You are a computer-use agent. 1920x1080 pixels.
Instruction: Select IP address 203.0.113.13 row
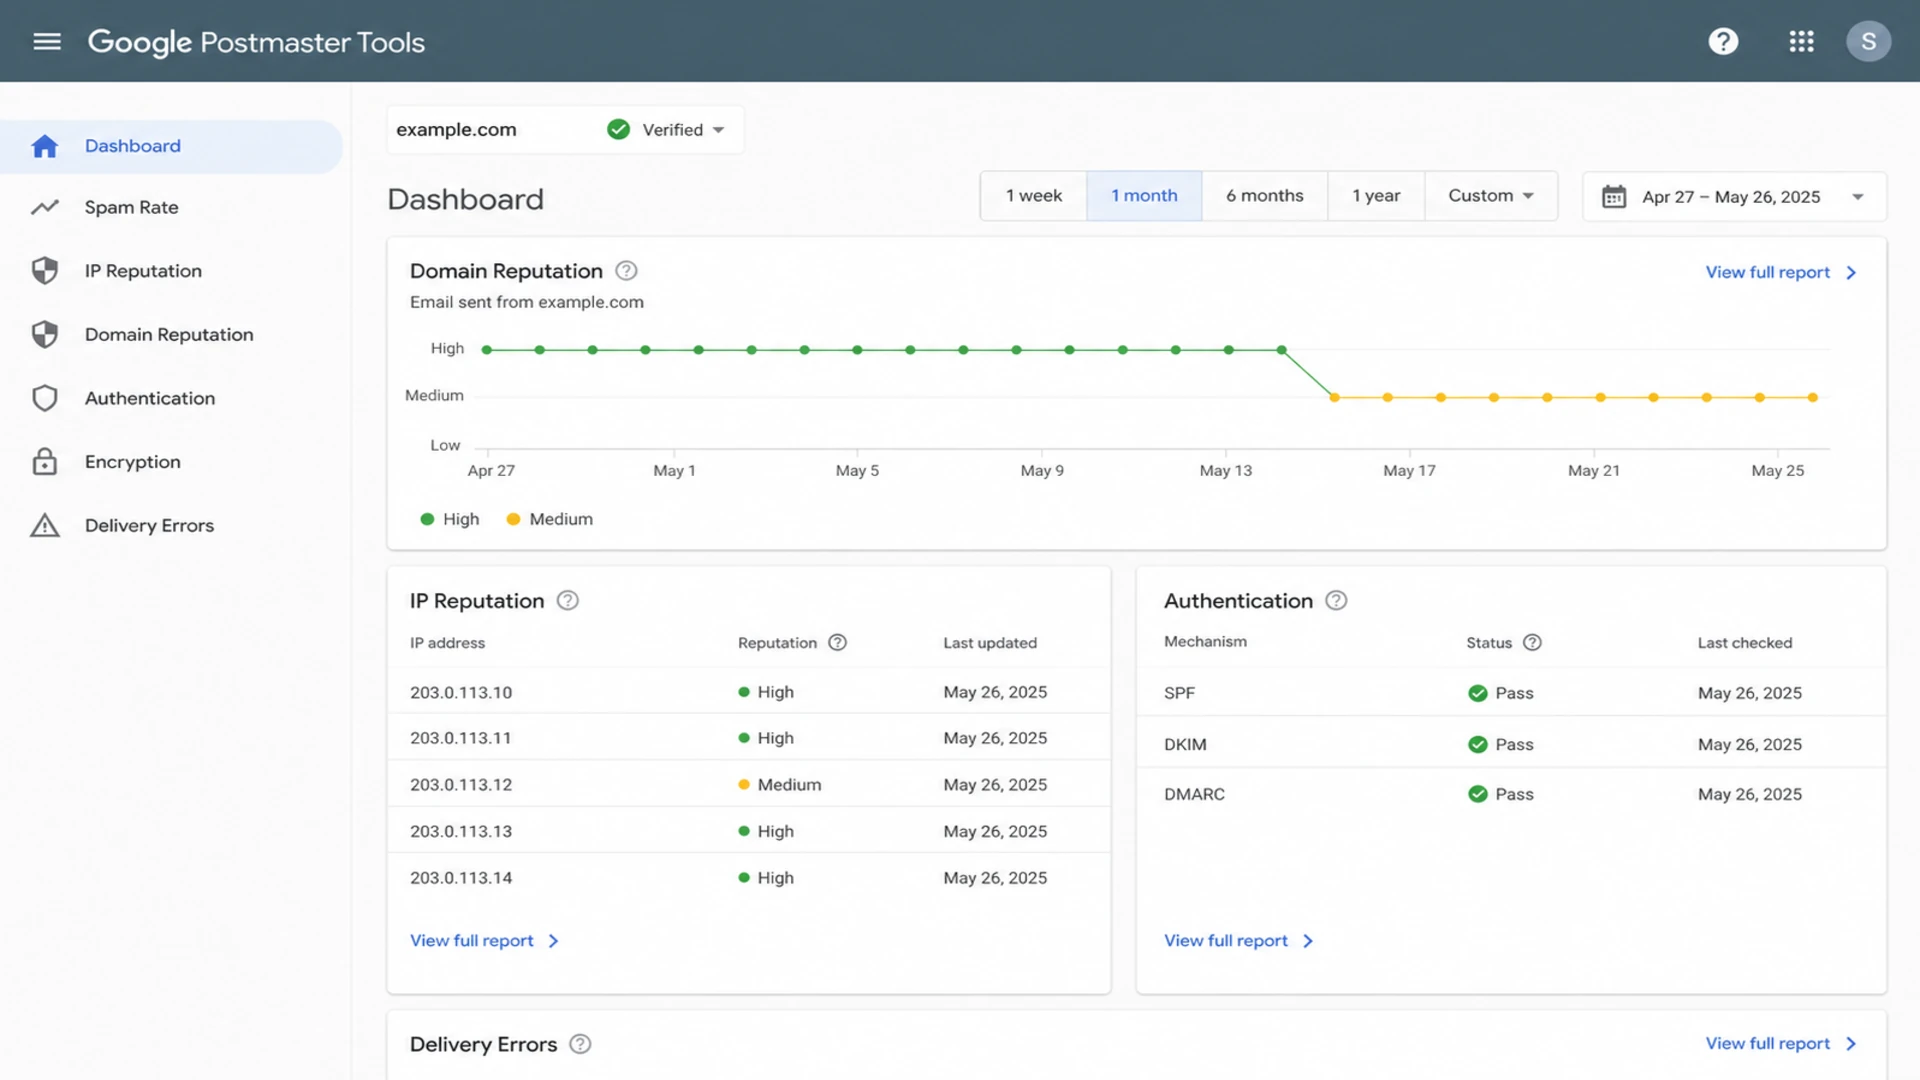748,831
